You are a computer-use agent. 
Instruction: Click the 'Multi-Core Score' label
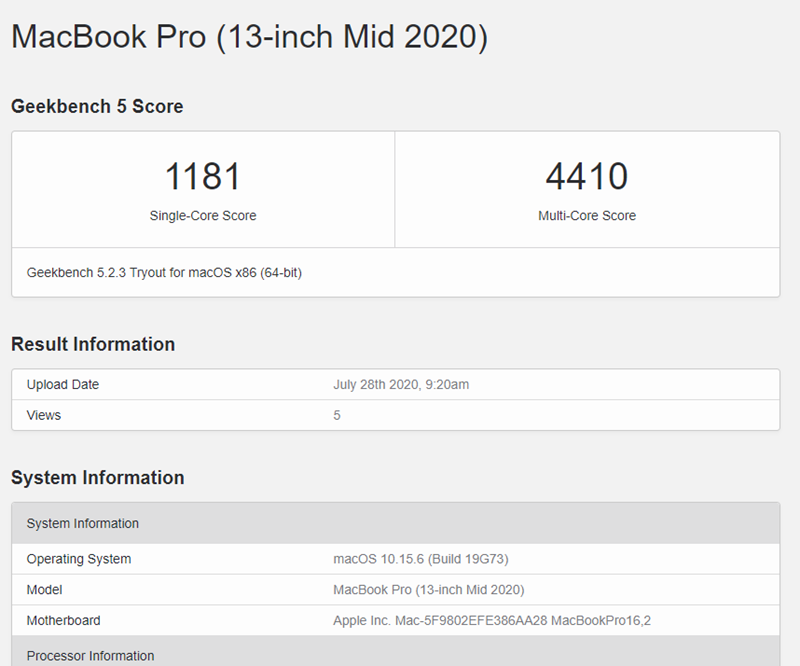pyautogui.click(x=587, y=215)
